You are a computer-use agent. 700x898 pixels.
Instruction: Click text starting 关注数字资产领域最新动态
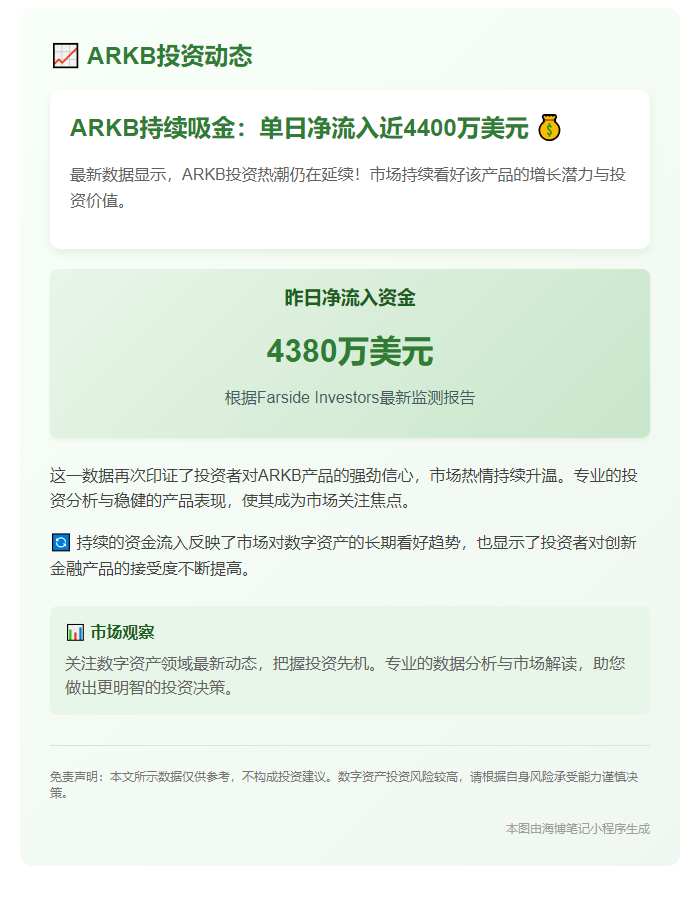pos(345,675)
